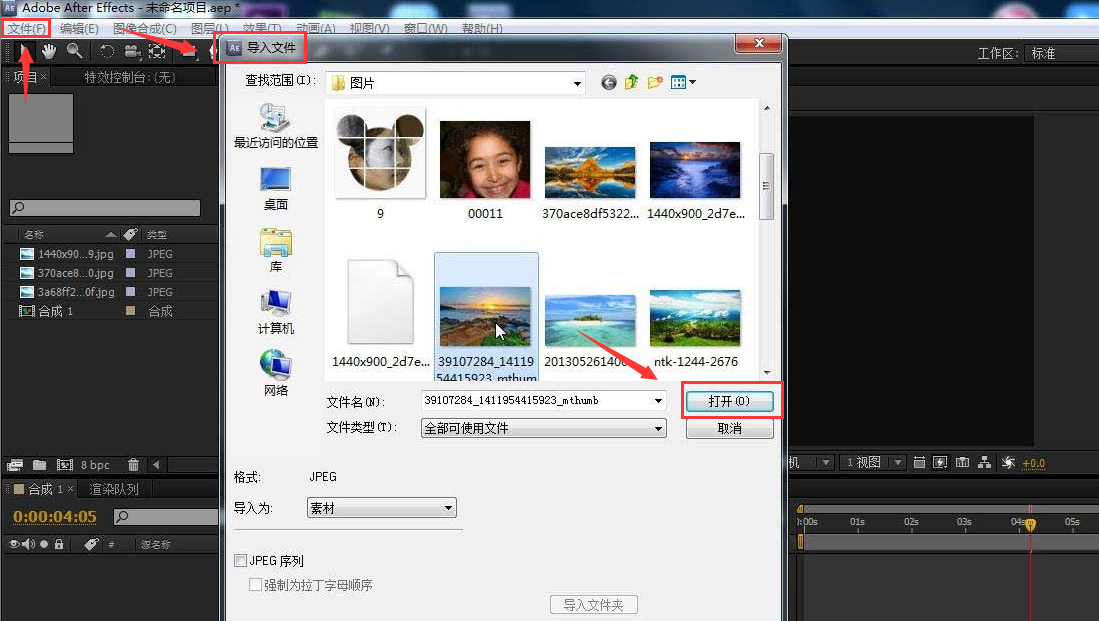Open the view menu icon
Screen dimensions: 1099x621
(683, 82)
